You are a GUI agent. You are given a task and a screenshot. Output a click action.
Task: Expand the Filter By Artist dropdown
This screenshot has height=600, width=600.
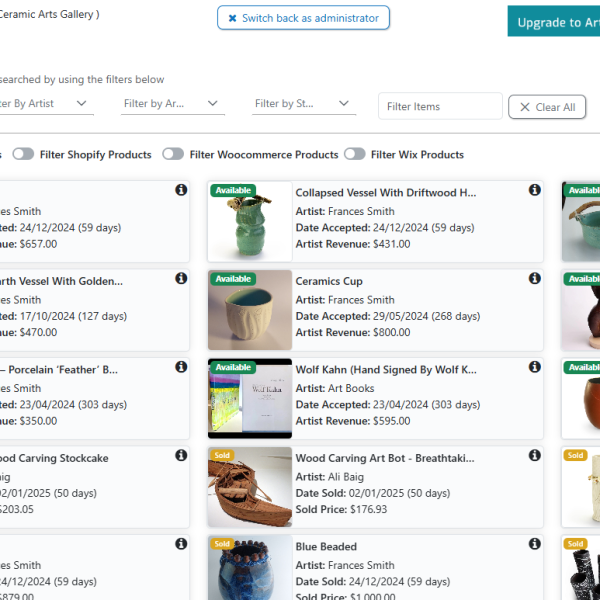[x=45, y=103]
